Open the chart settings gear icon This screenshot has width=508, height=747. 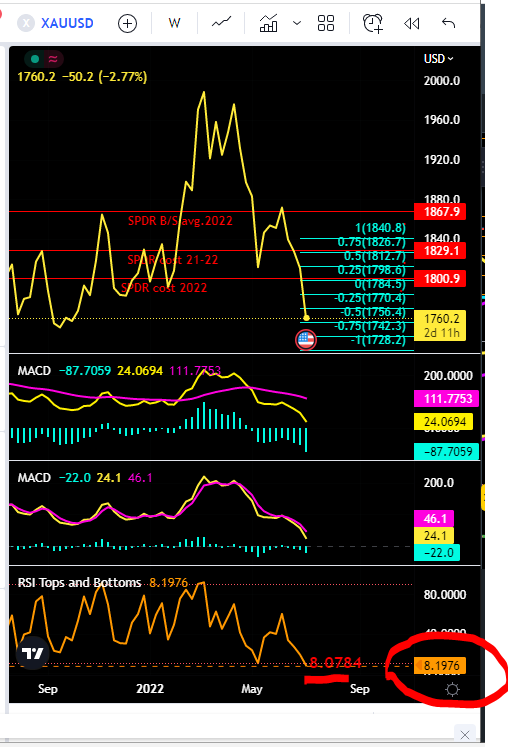(x=452, y=689)
